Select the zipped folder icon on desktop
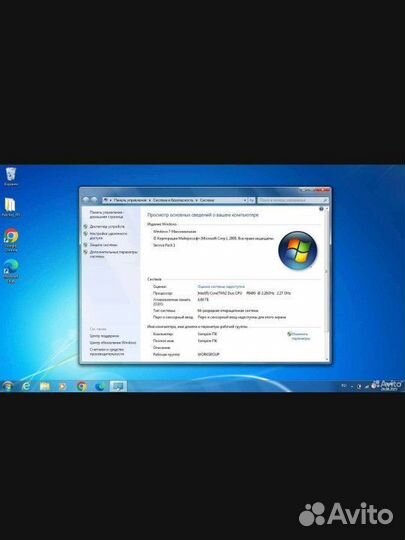Image resolution: width=405 pixels, height=540 pixels. click(x=11, y=207)
